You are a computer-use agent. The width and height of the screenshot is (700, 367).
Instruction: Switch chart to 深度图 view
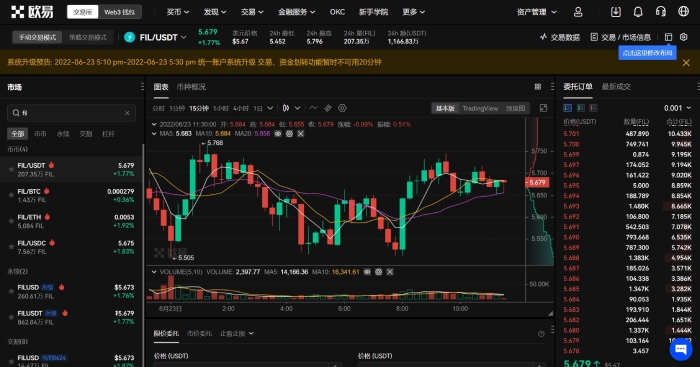(x=515, y=108)
